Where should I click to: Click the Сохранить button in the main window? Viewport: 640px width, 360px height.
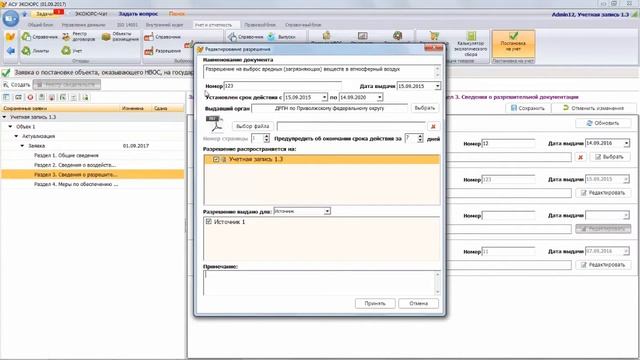pyautogui.click(x=528, y=108)
